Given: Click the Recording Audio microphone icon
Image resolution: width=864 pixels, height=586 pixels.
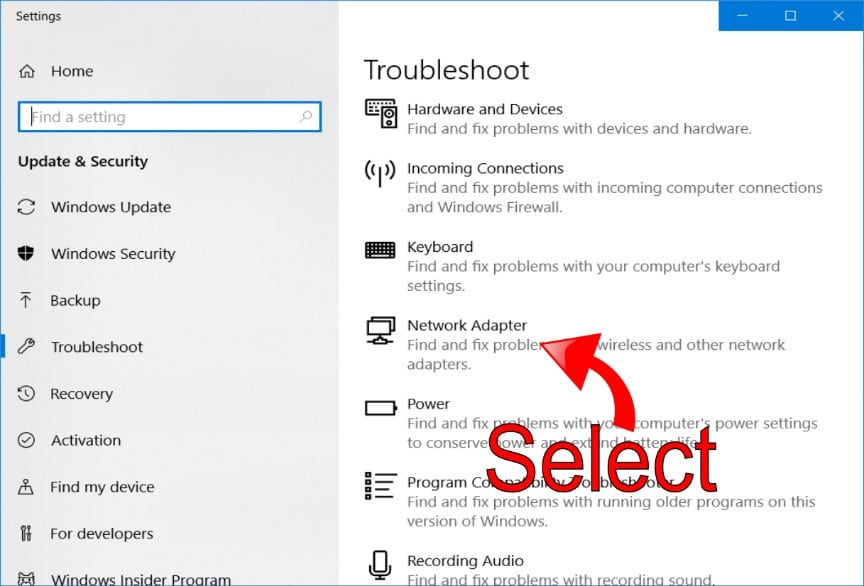Looking at the screenshot, I should pyautogui.click(x=380, y=565).
